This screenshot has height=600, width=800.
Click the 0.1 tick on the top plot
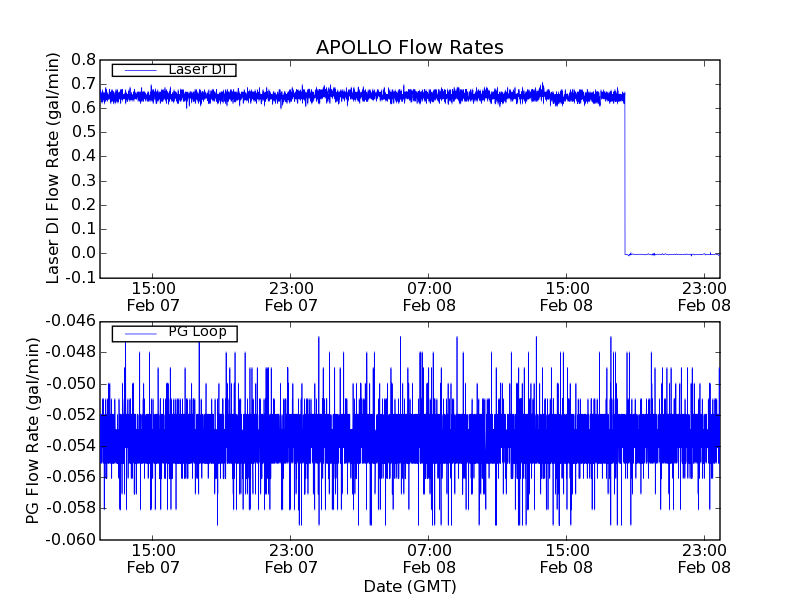84,229
